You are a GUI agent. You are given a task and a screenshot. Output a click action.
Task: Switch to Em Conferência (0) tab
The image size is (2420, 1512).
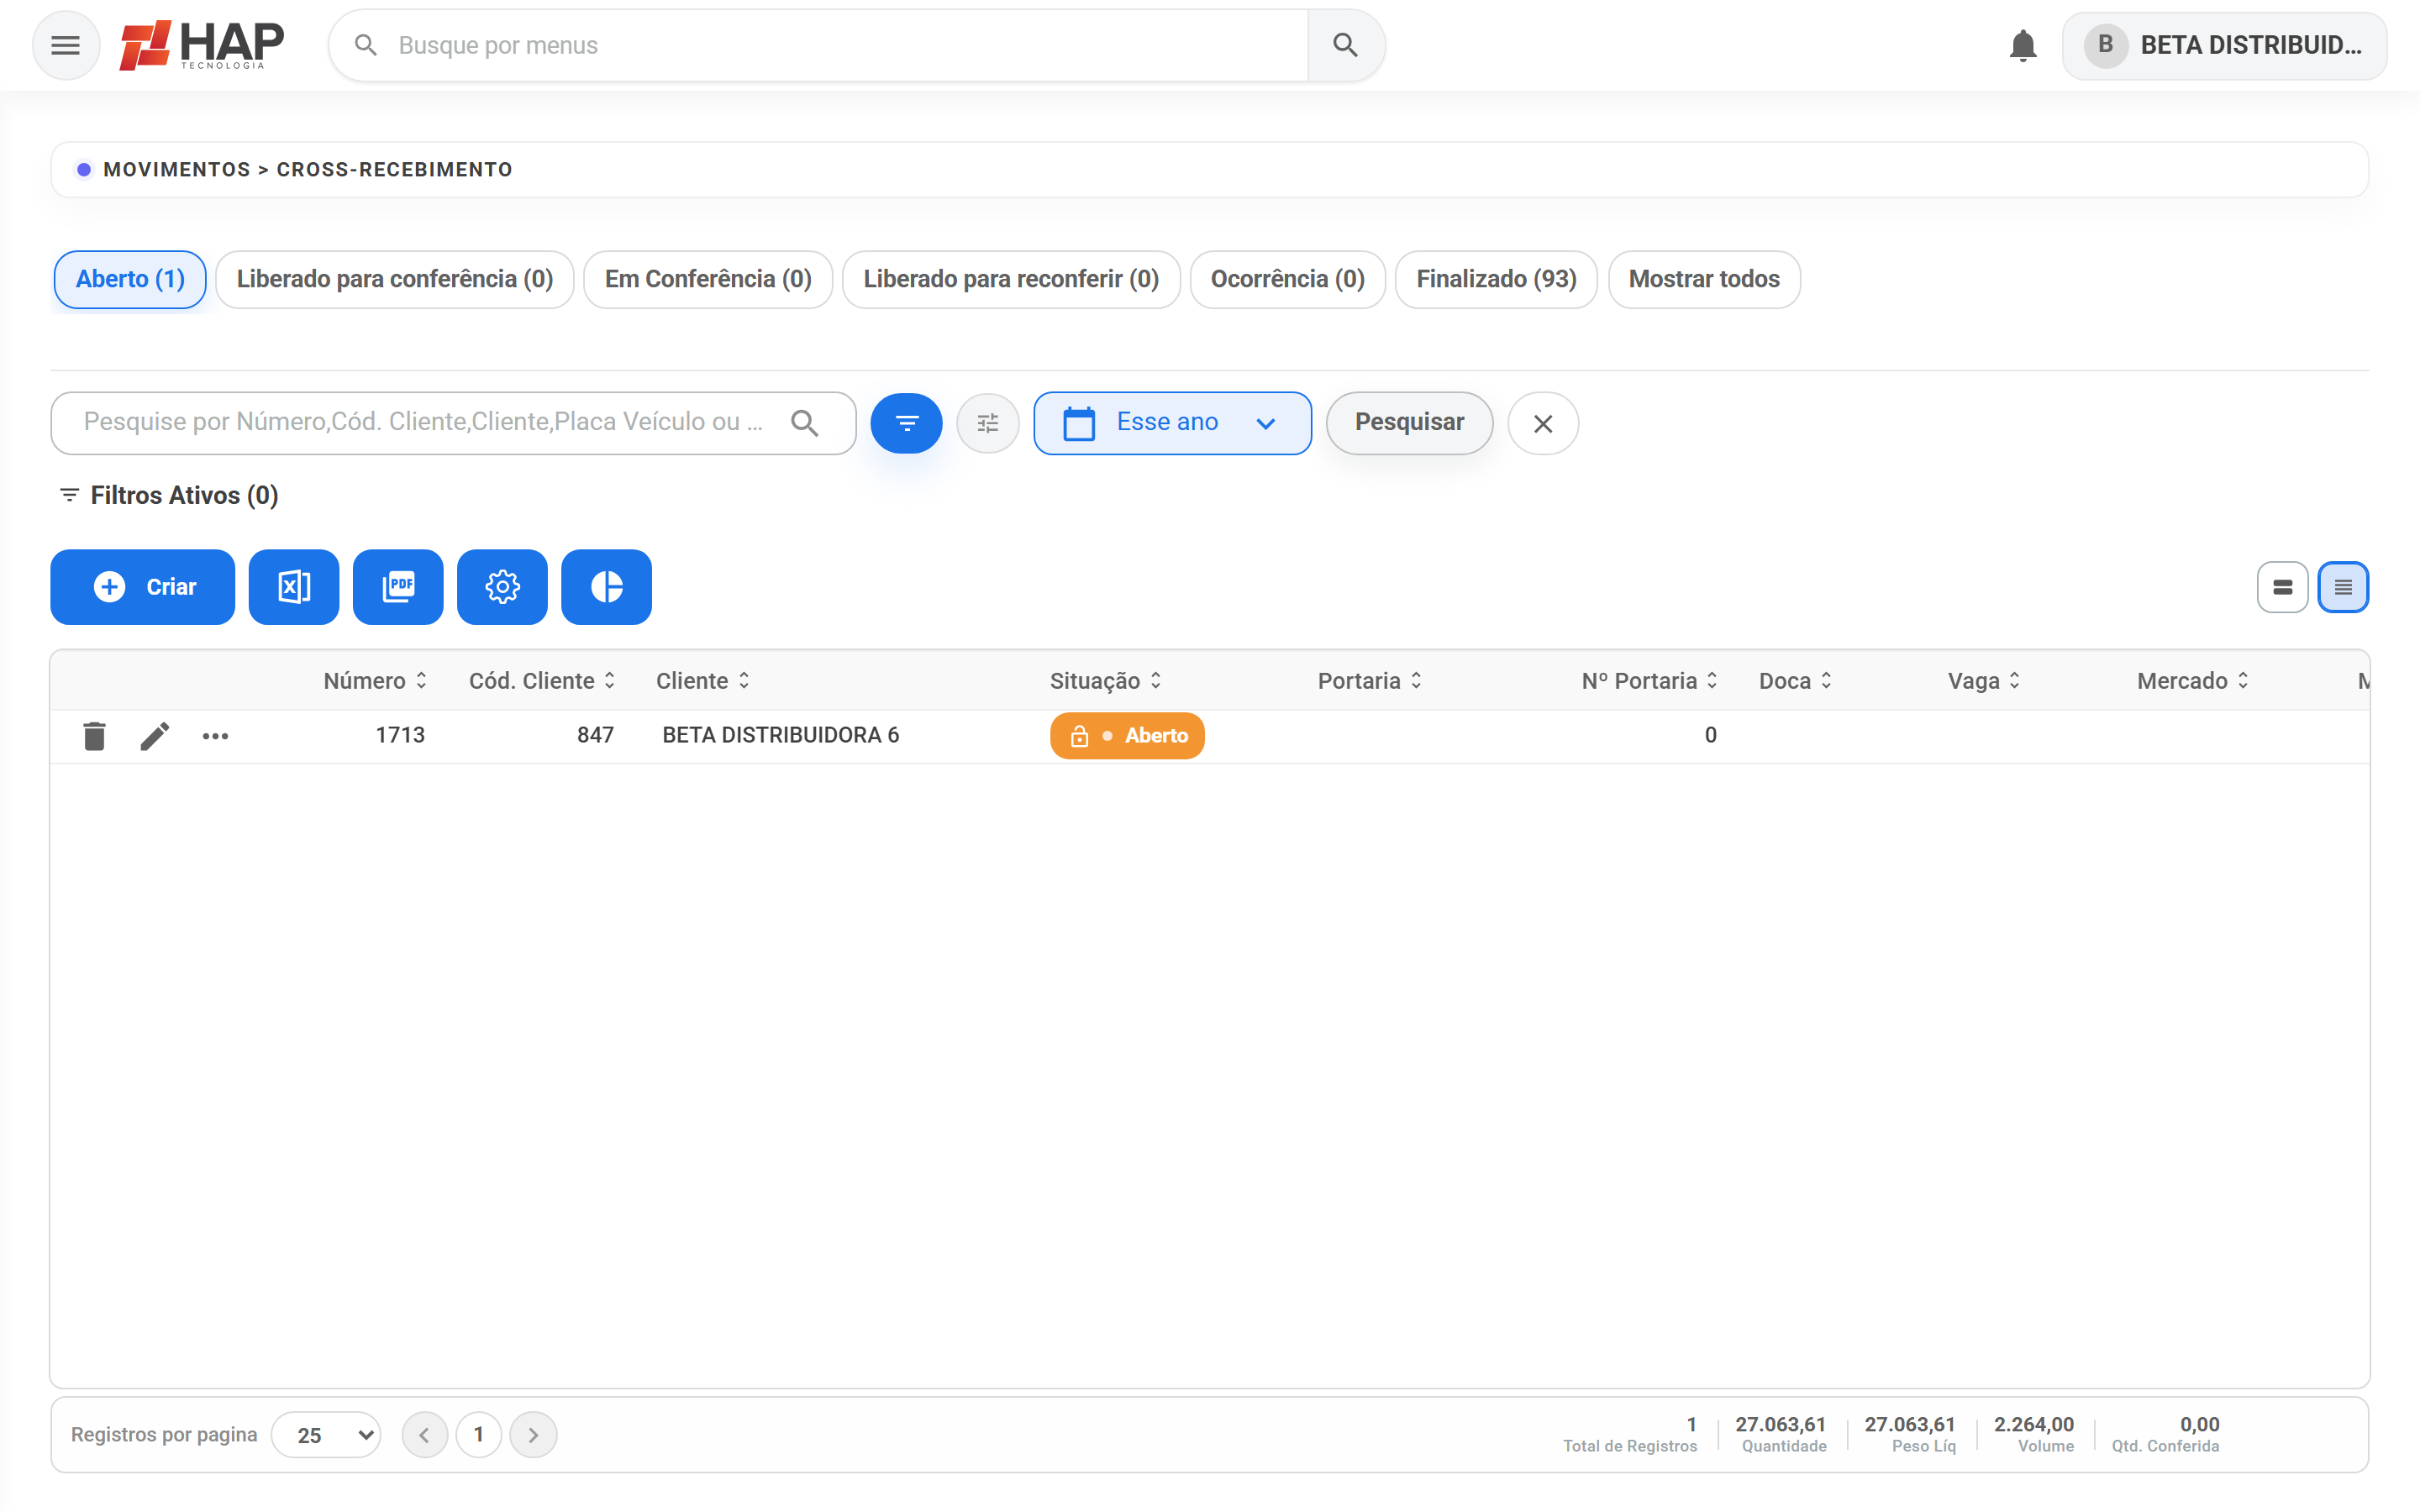[708, 279]
